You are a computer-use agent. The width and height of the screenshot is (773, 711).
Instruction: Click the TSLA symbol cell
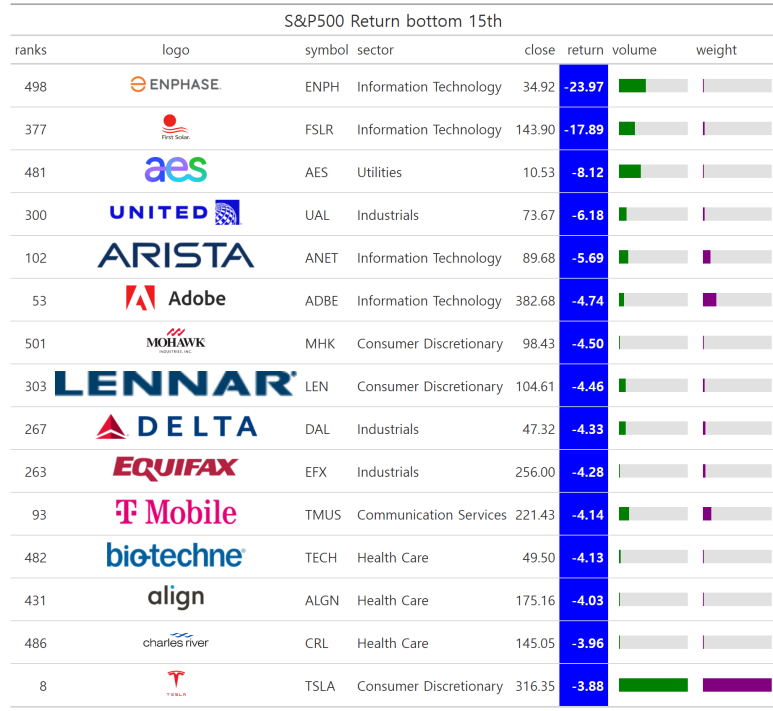[320, 686]
